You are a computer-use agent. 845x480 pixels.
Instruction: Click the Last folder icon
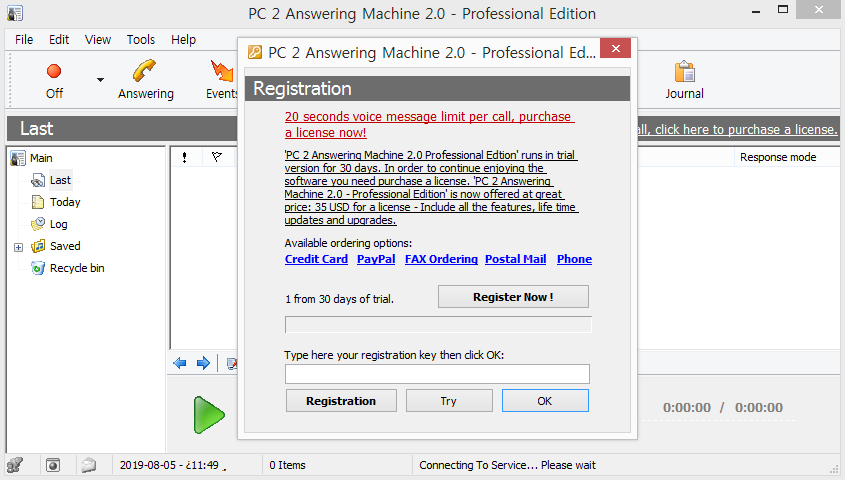[38, 180]
